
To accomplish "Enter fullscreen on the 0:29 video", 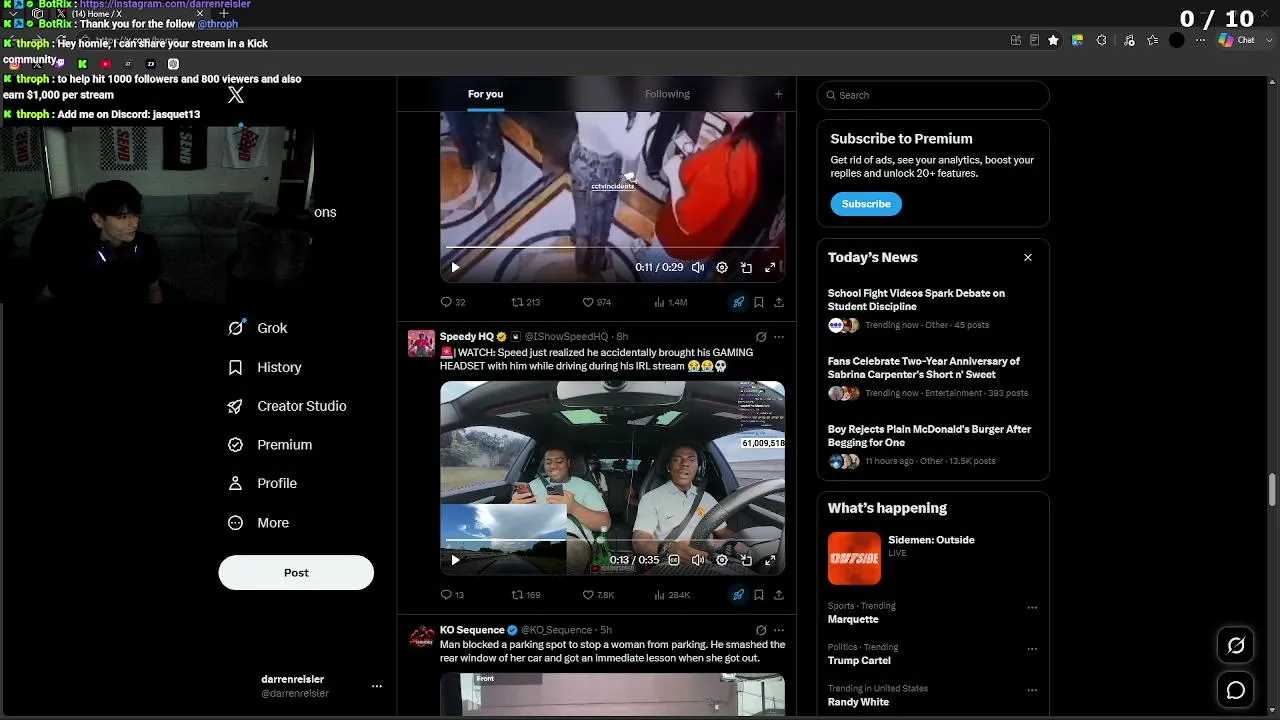I will click(770, 268).
